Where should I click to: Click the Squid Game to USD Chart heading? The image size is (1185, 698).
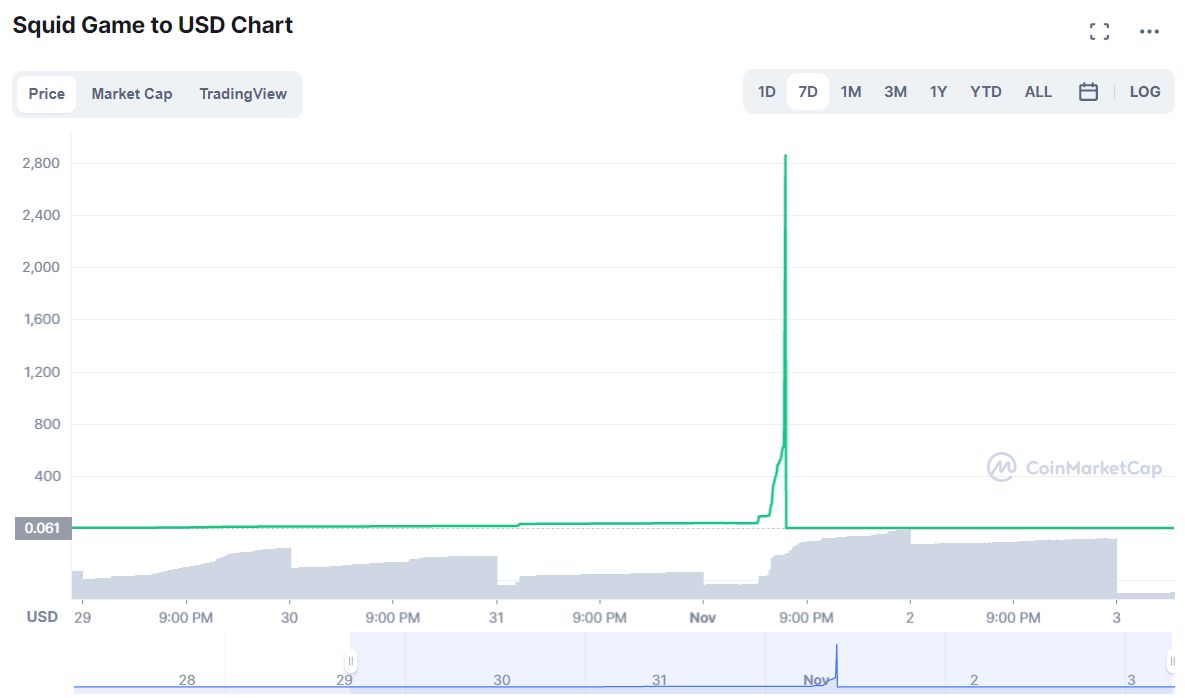point(153,25)
